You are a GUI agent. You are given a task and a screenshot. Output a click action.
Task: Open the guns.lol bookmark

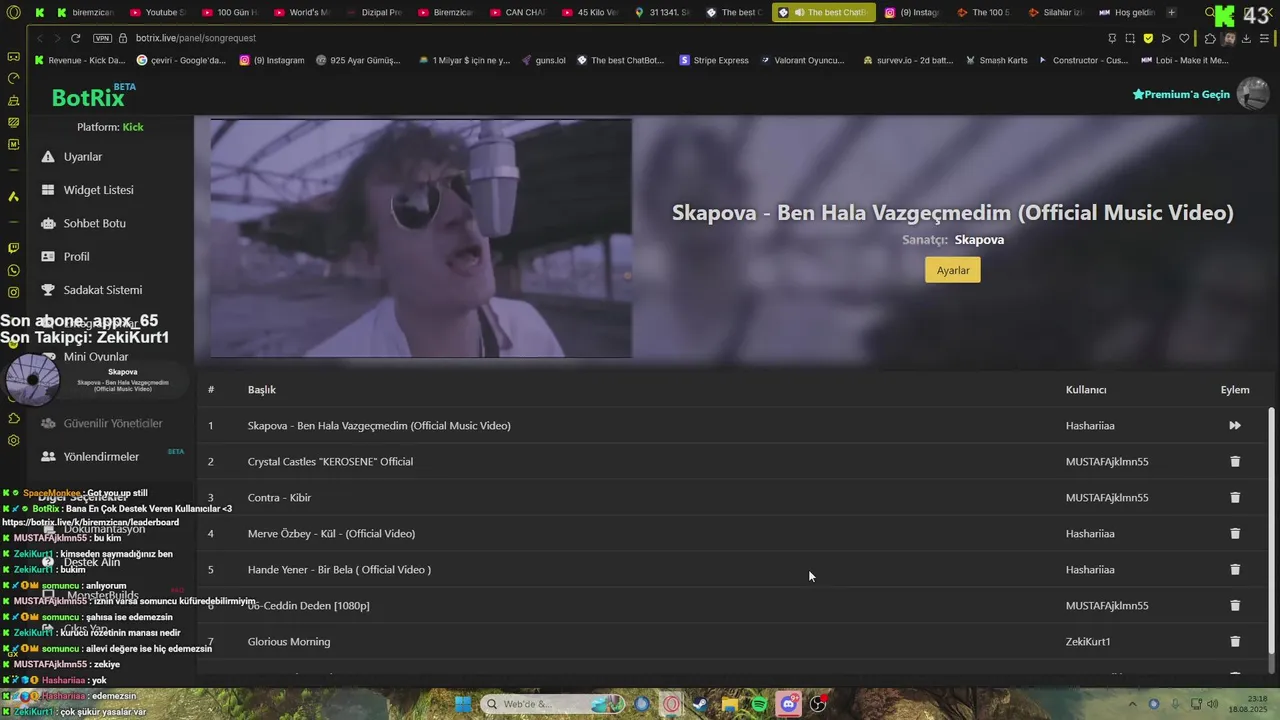[543, 60]
